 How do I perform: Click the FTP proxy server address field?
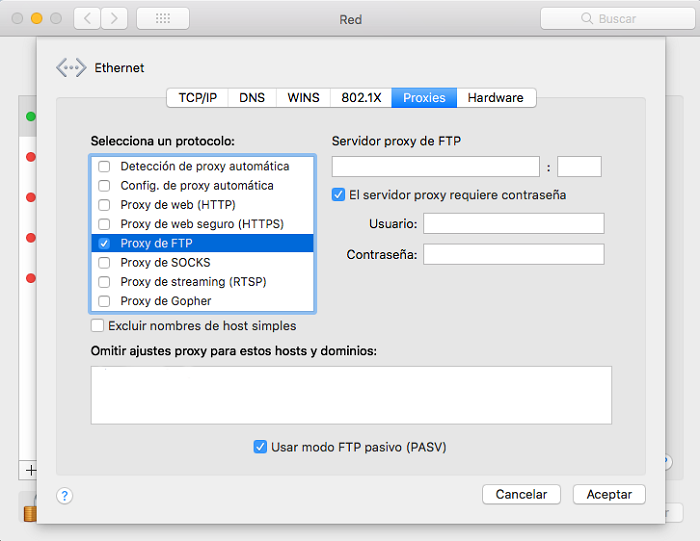pyautogui.click(x=435, y=167)
